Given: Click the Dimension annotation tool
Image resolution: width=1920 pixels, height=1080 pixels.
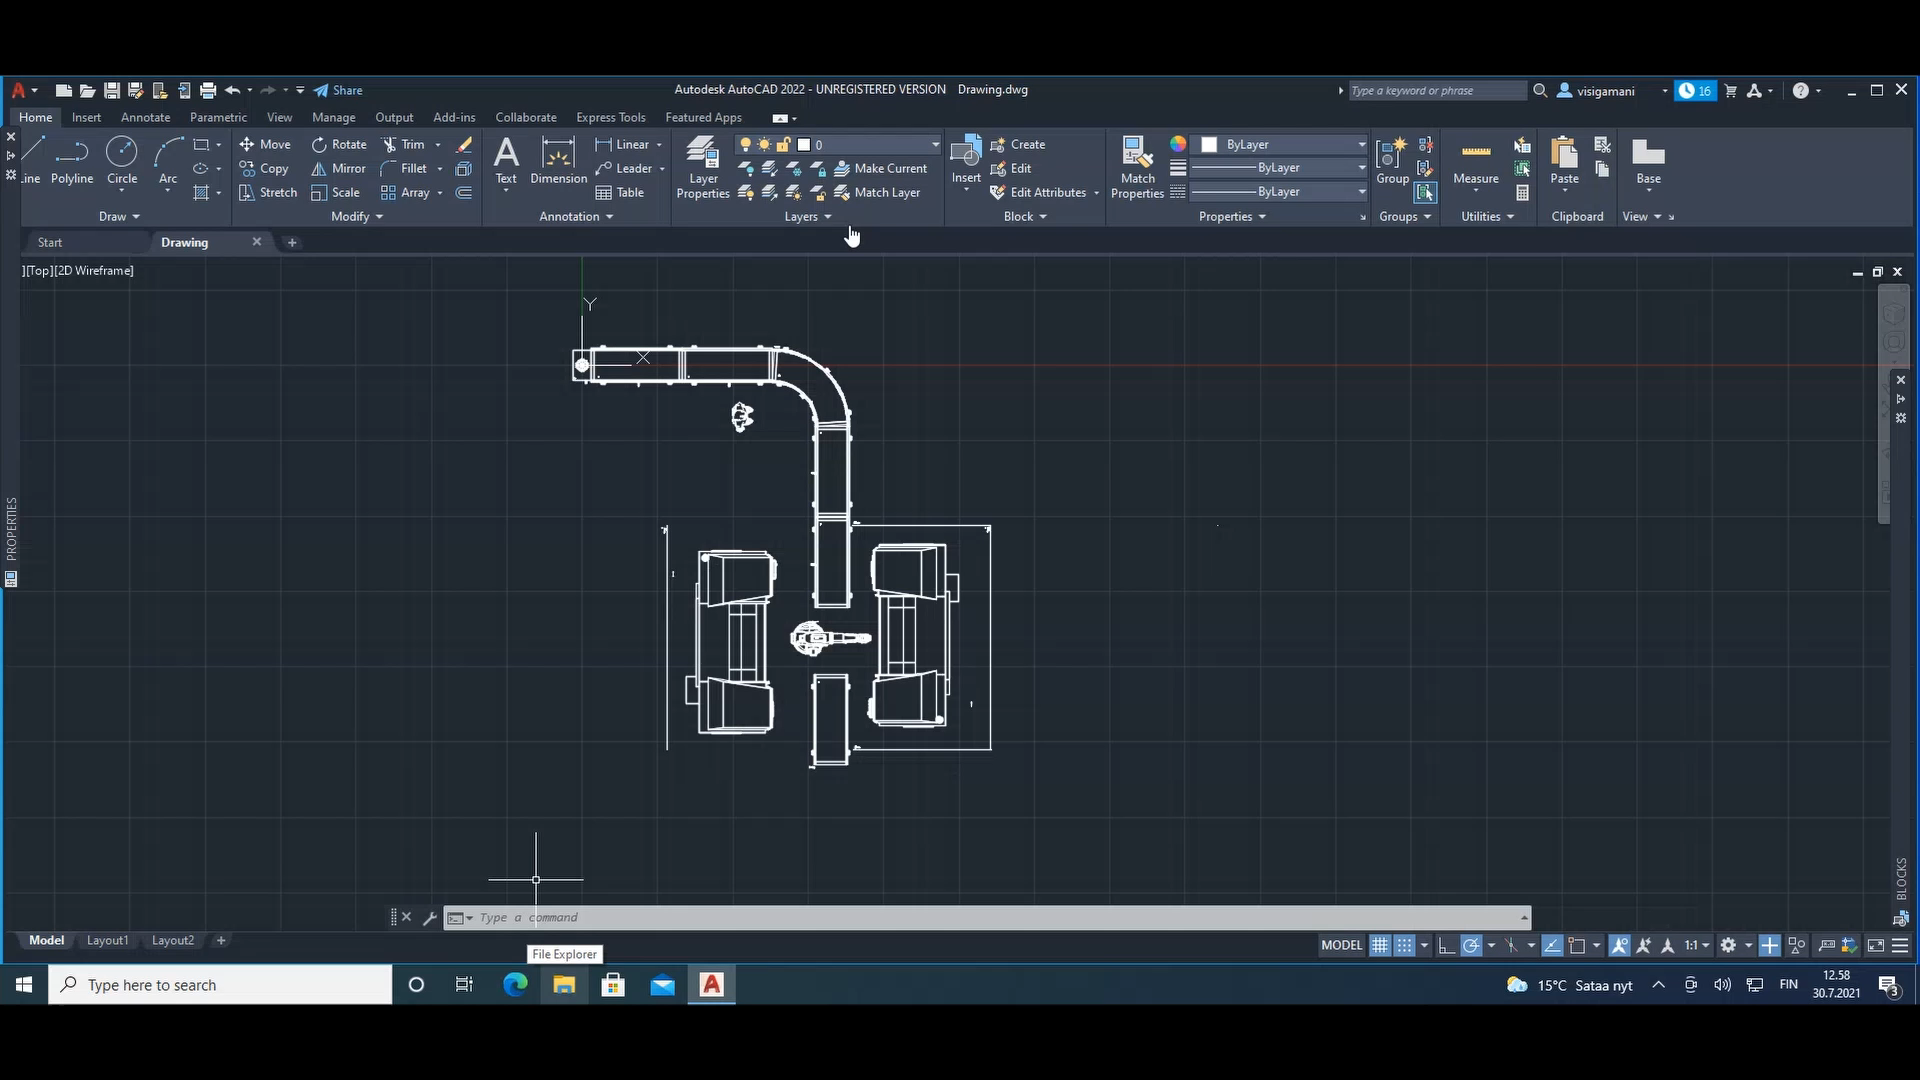Looking at the screenshot, I should [x=558, y=162].
